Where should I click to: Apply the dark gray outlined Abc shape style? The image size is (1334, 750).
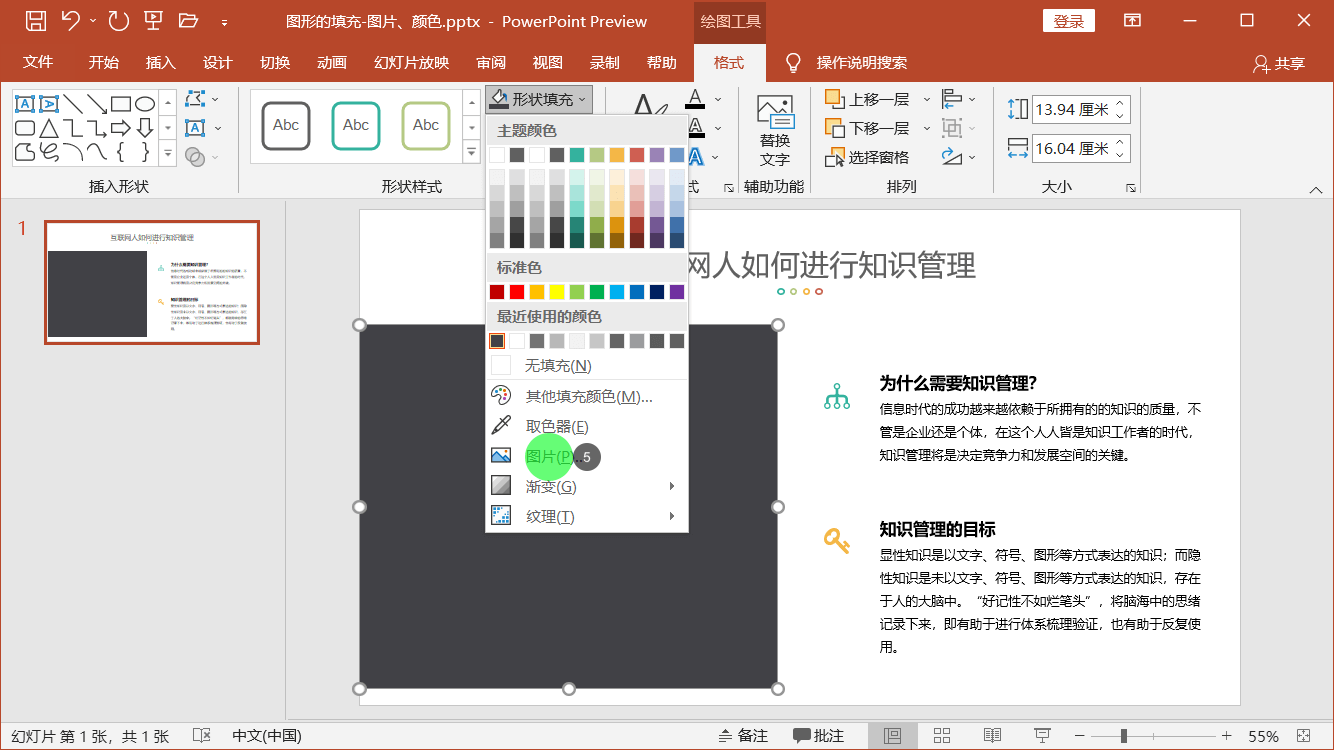pyautogui.click(x=286, y=126)
